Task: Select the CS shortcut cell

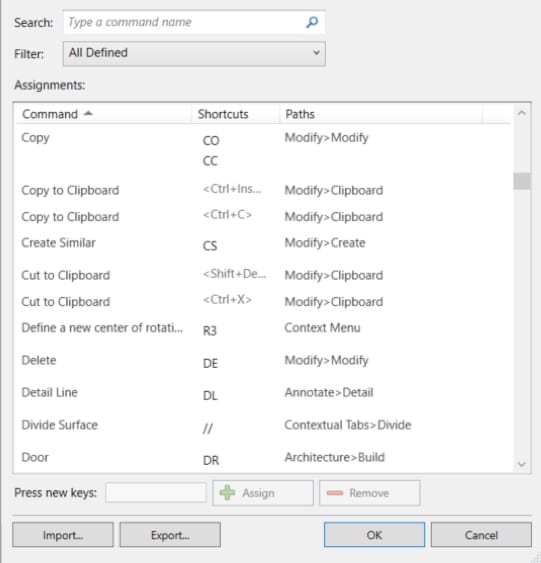Action: click(x=210, y=246)
